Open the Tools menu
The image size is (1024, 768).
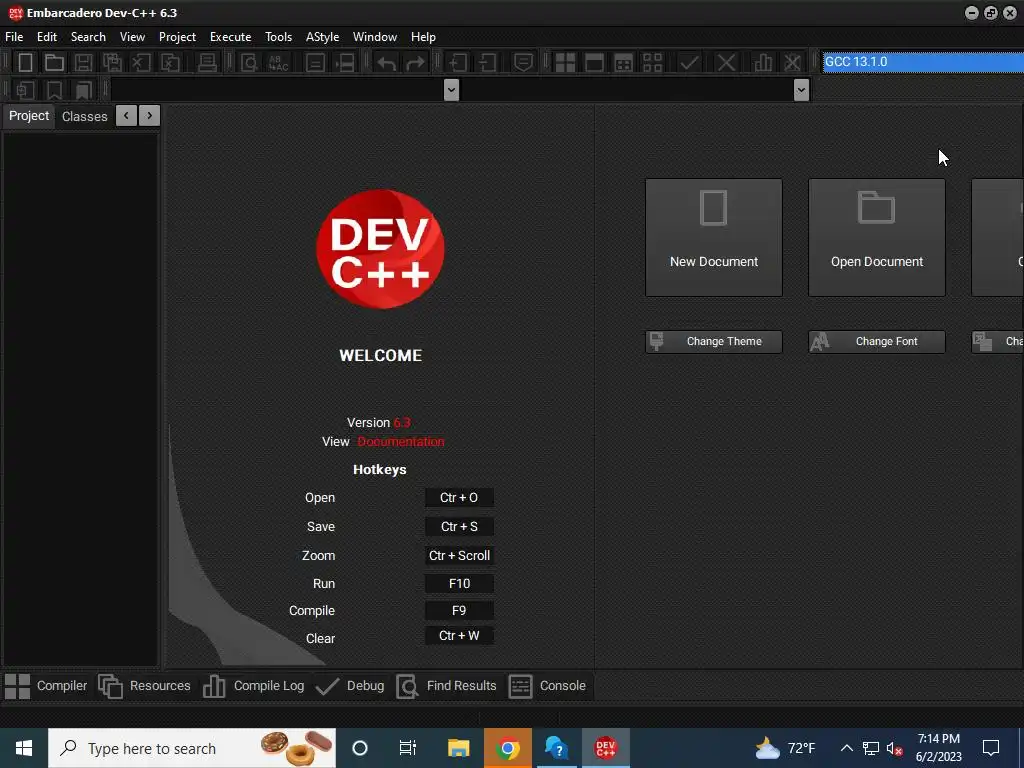pyautogui.click(x=278, y=37)
